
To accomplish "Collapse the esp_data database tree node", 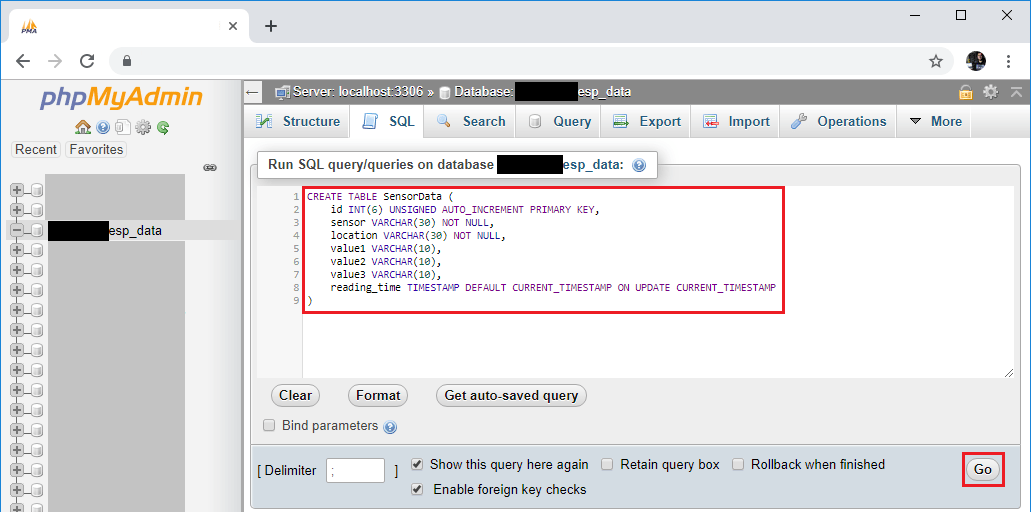I will click(16, 230).
